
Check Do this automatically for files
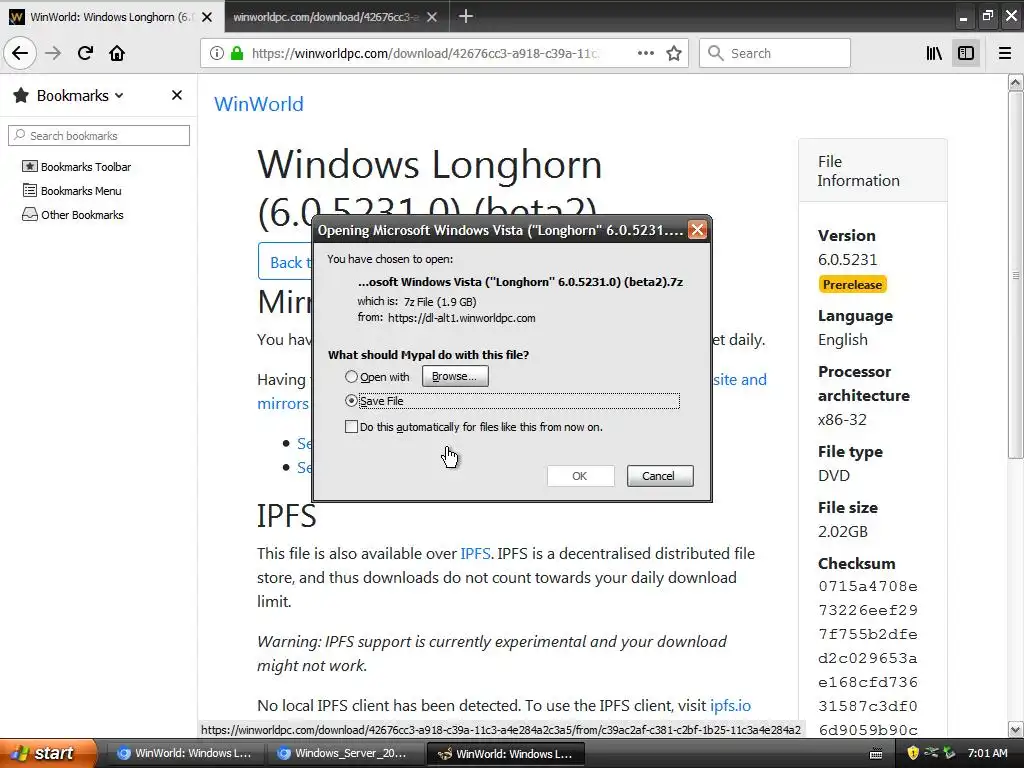pos(351,427)
